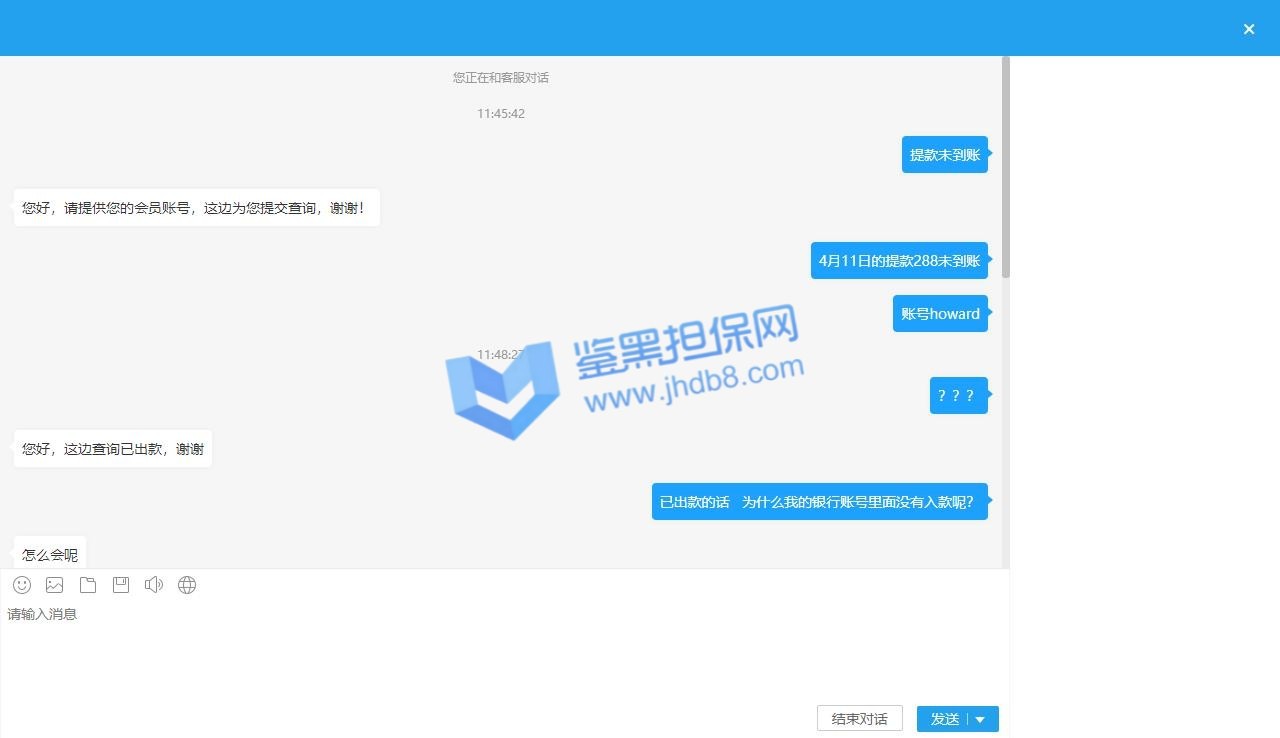Toggle the sound speaker icon
This screenshot has width=1280, height=738.
[153, 585]
